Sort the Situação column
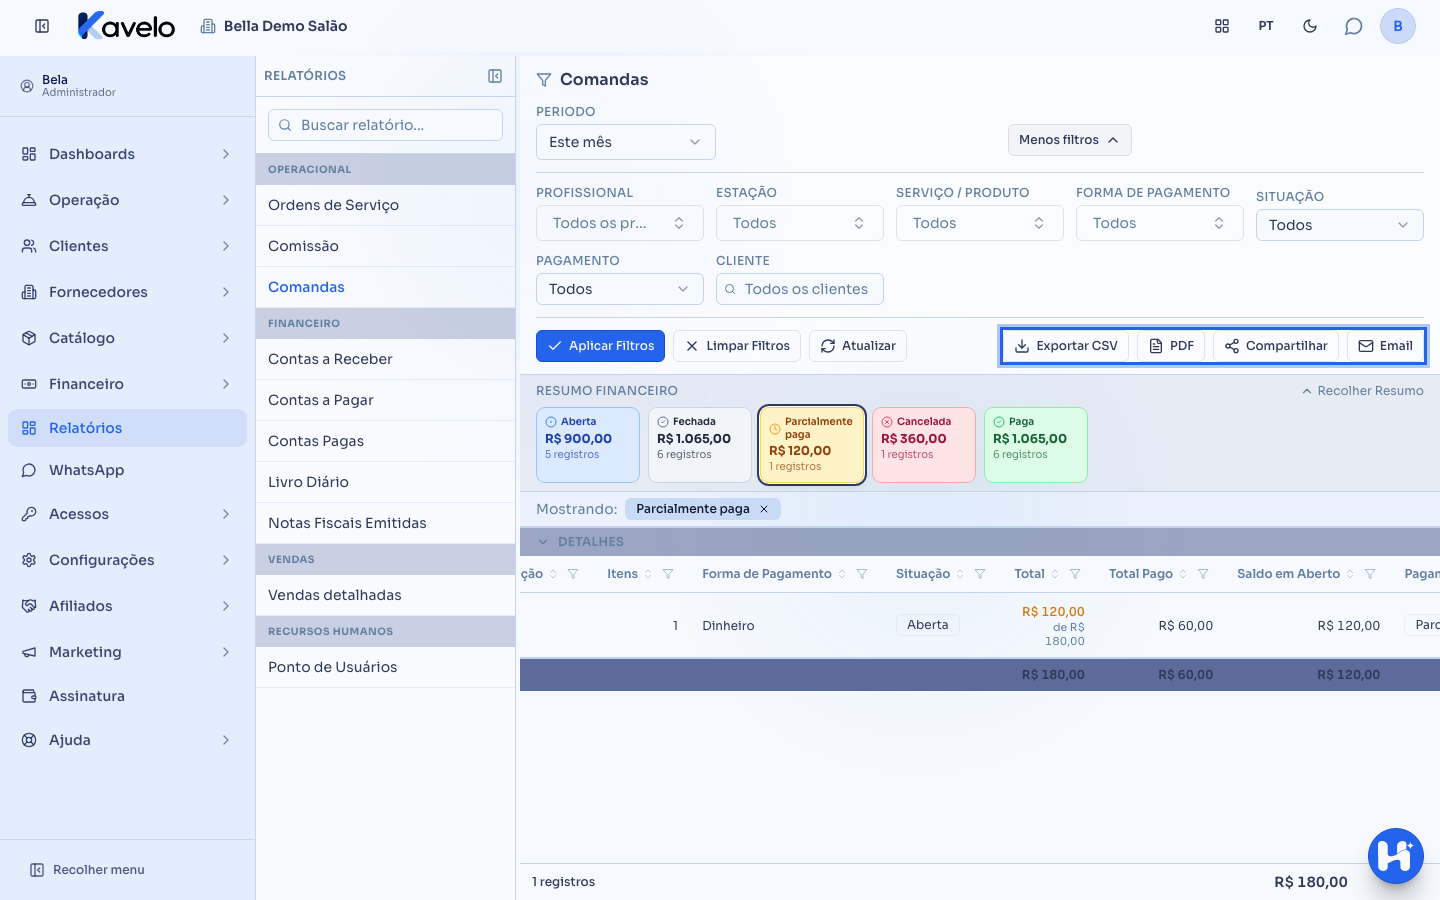Viewport: 1440px width, 900px height. (x=960, y=574)
